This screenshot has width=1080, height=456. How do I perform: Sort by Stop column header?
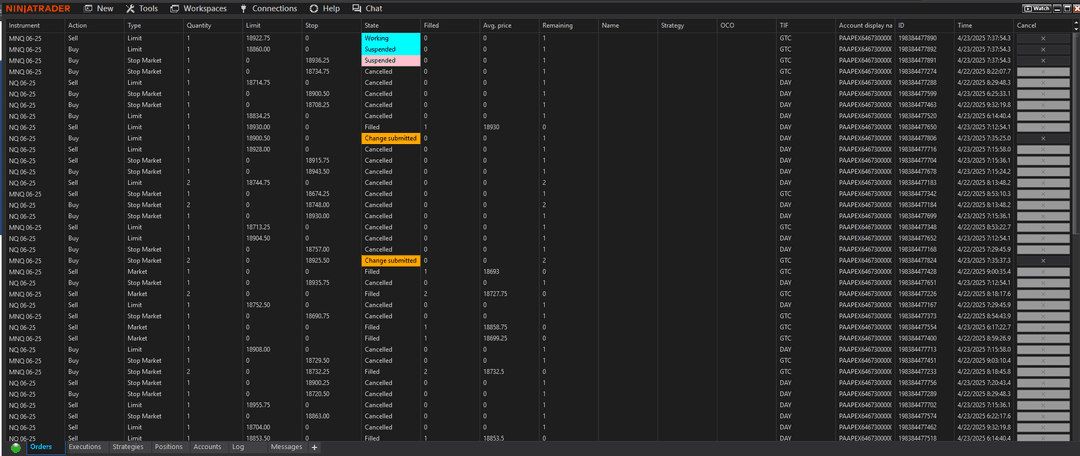(331, 25)
